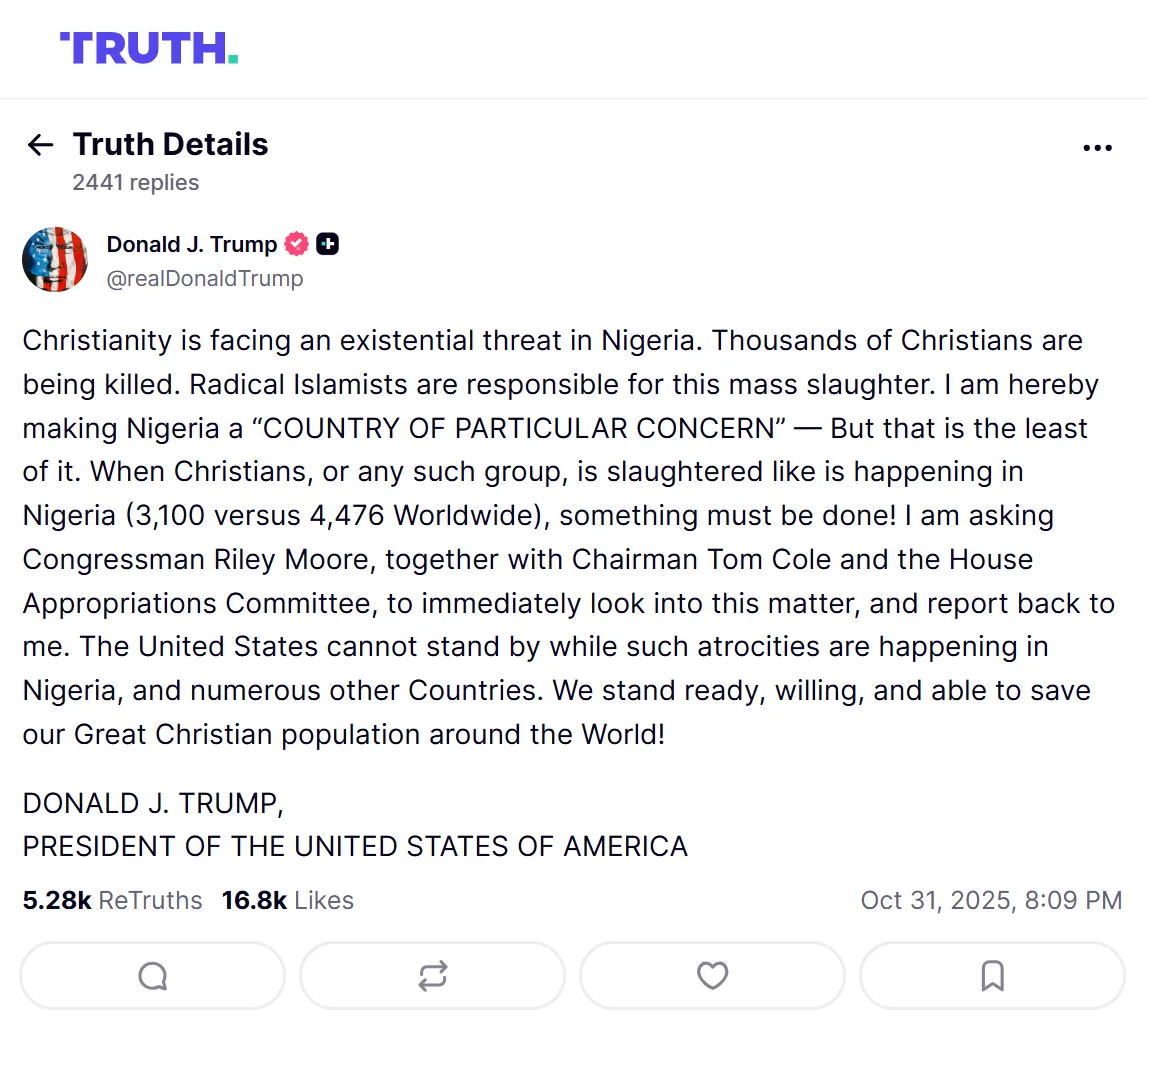
Task: Click the "PRESIDENT OF THE UNITED STATES" line
Action: (355, 847)
